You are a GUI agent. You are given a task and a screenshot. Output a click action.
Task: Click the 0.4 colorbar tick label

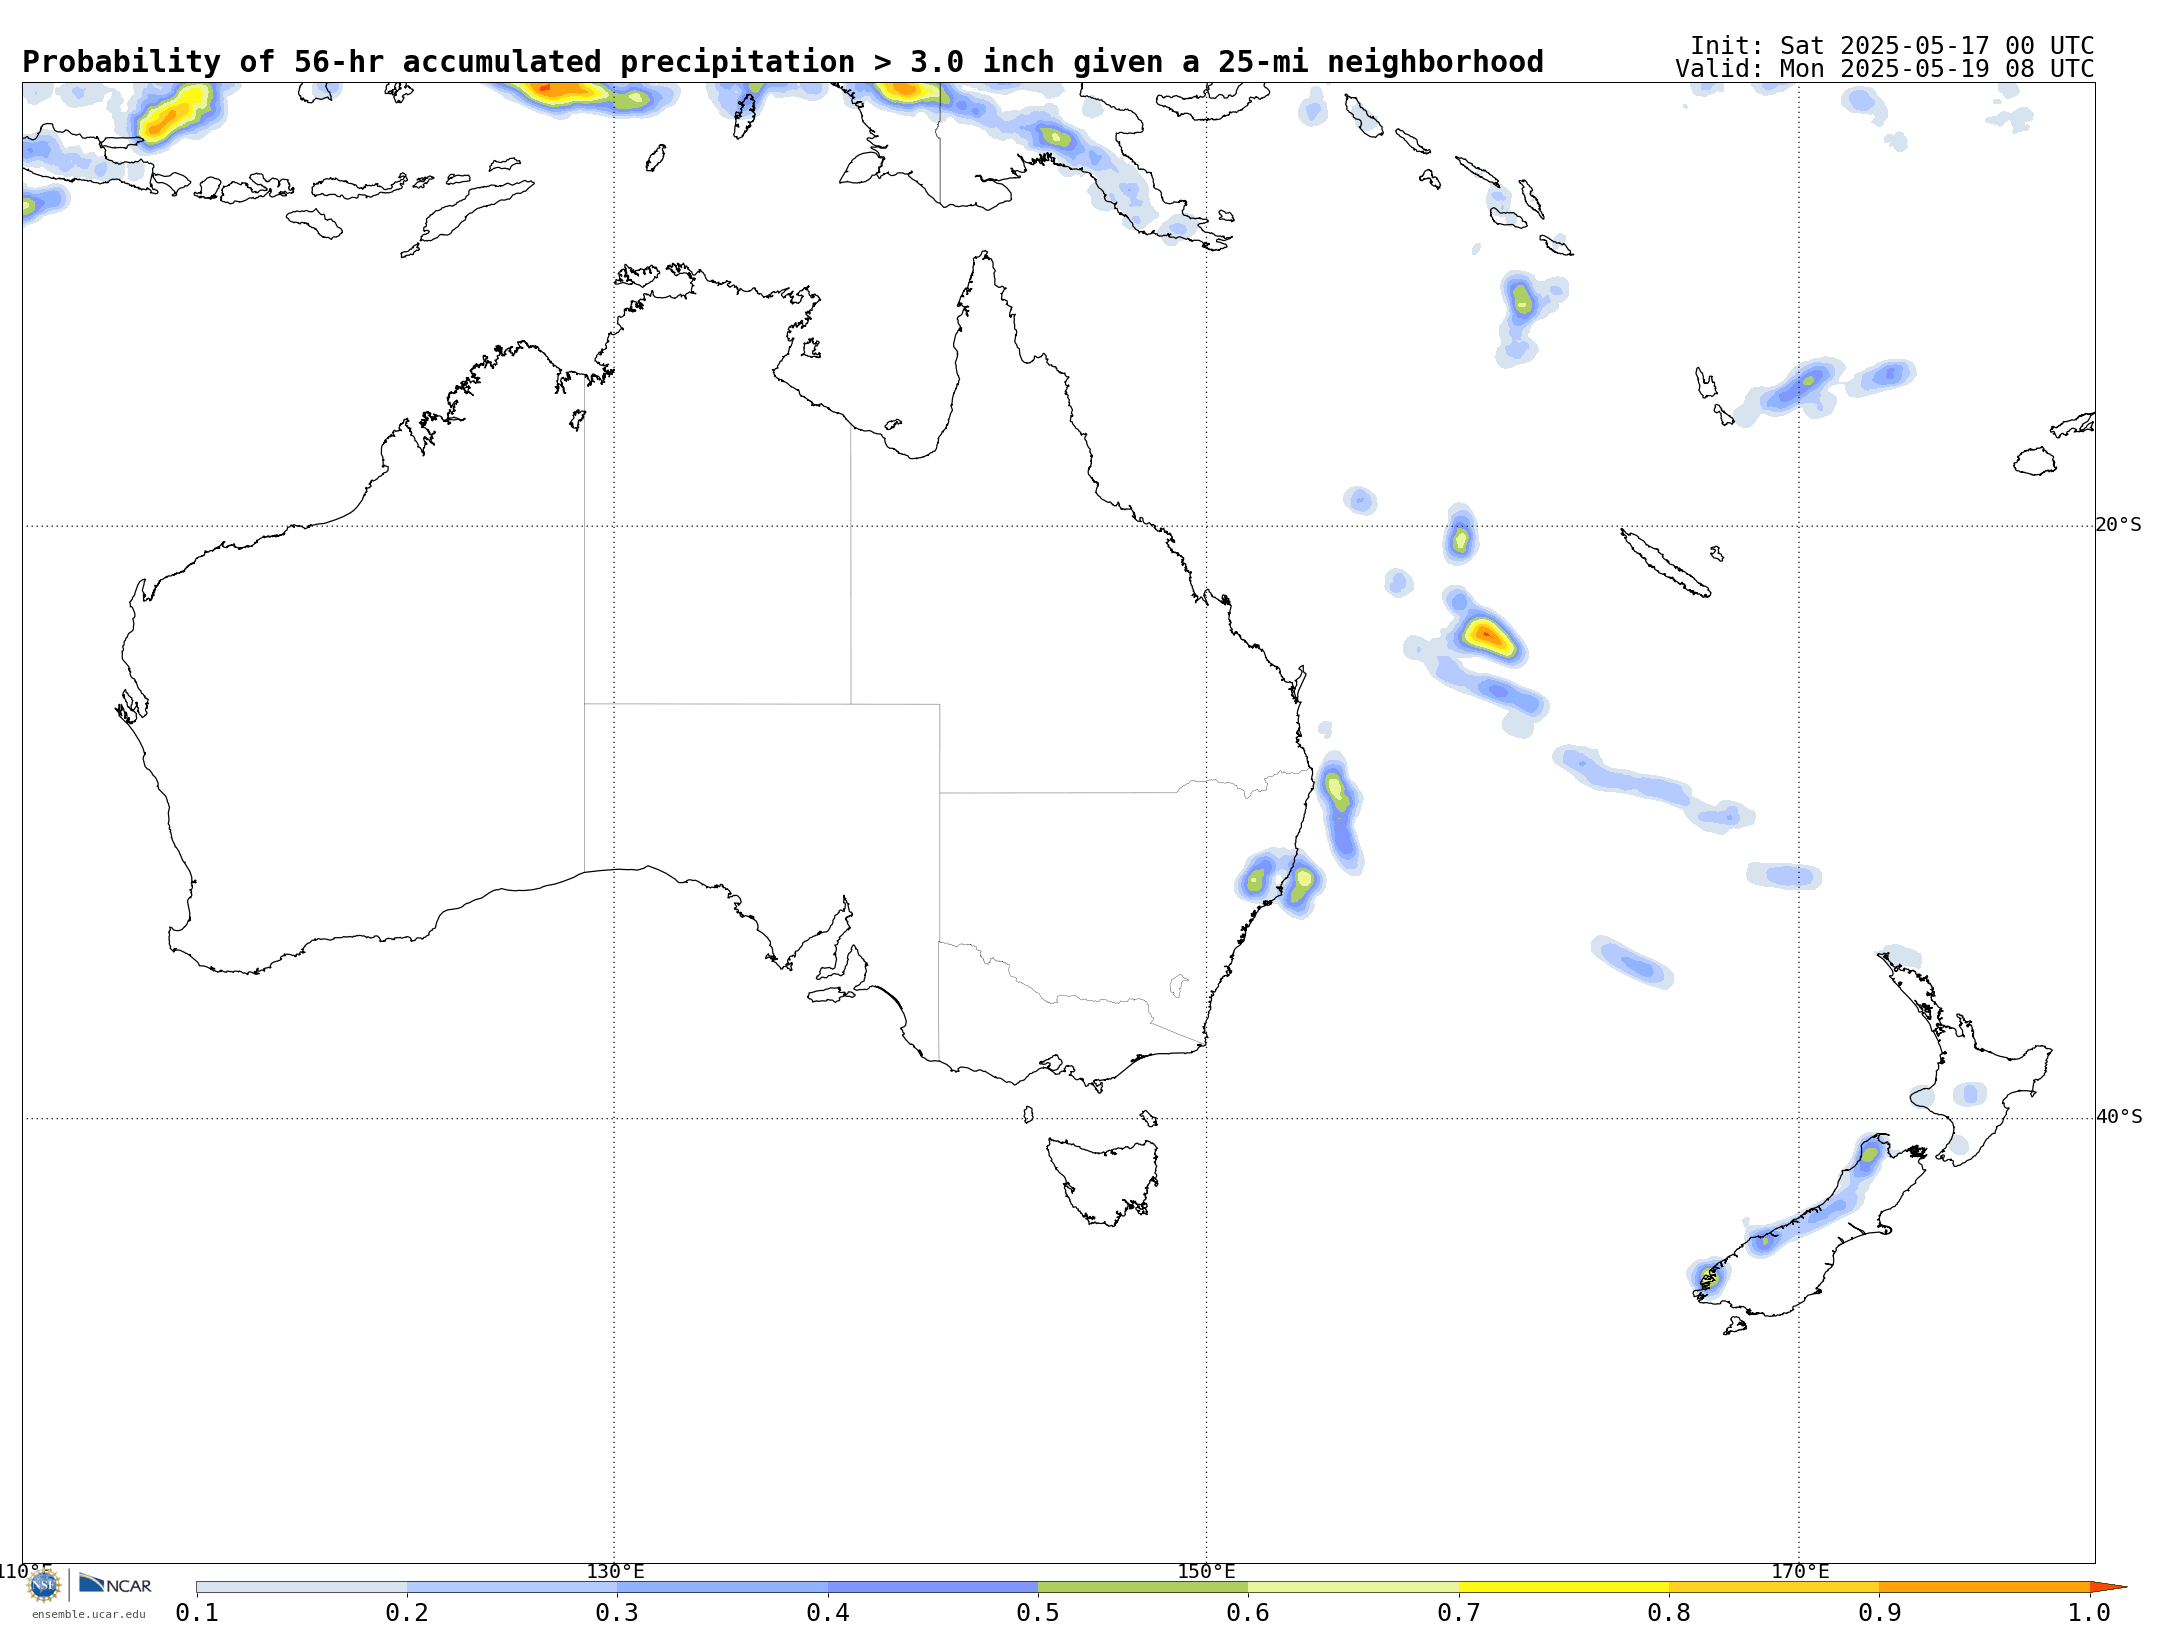point(828,1612)
